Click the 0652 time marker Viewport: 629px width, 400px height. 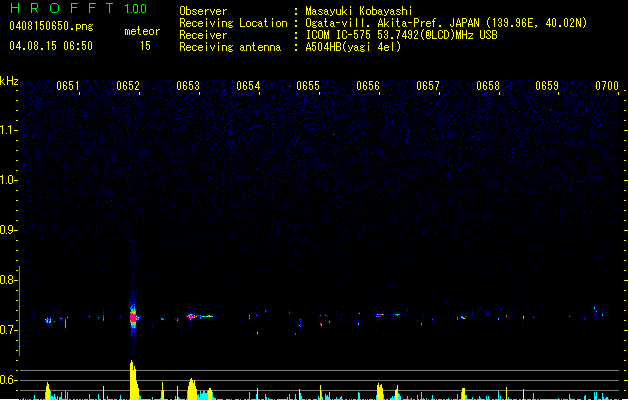point(128,86)
